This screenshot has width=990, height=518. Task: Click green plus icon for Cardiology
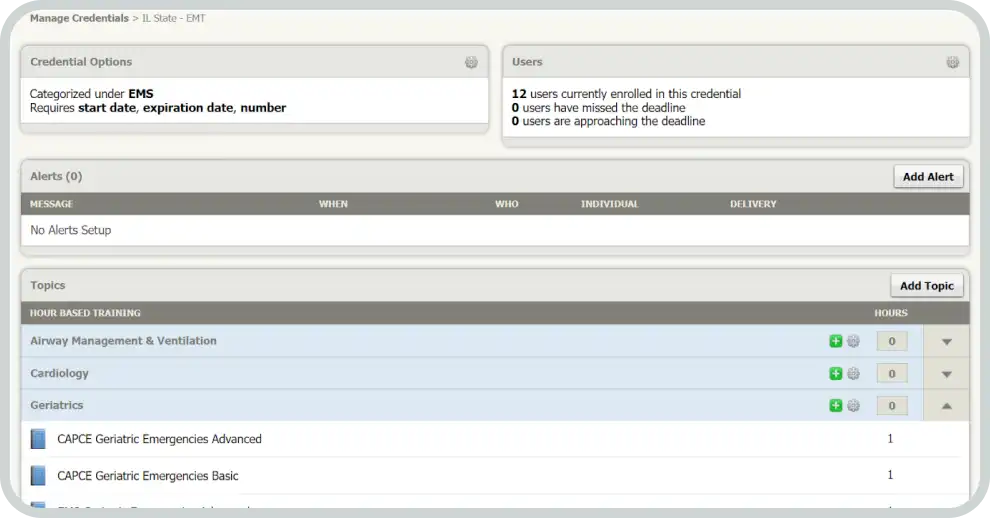coord(836,374)
